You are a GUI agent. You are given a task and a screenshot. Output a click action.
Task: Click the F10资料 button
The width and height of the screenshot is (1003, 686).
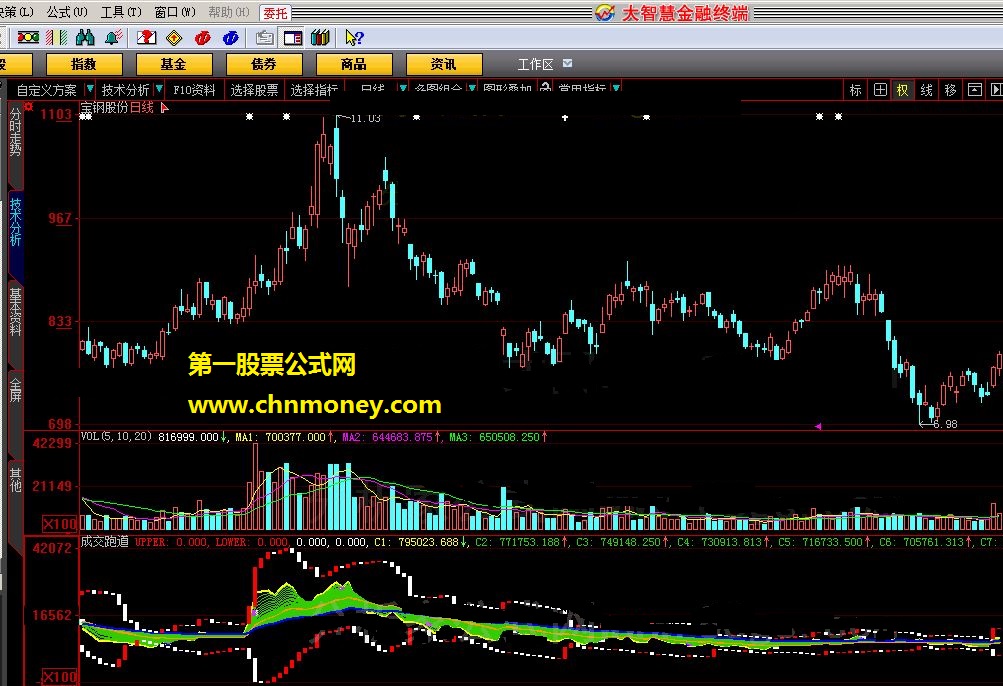(194, 90)
